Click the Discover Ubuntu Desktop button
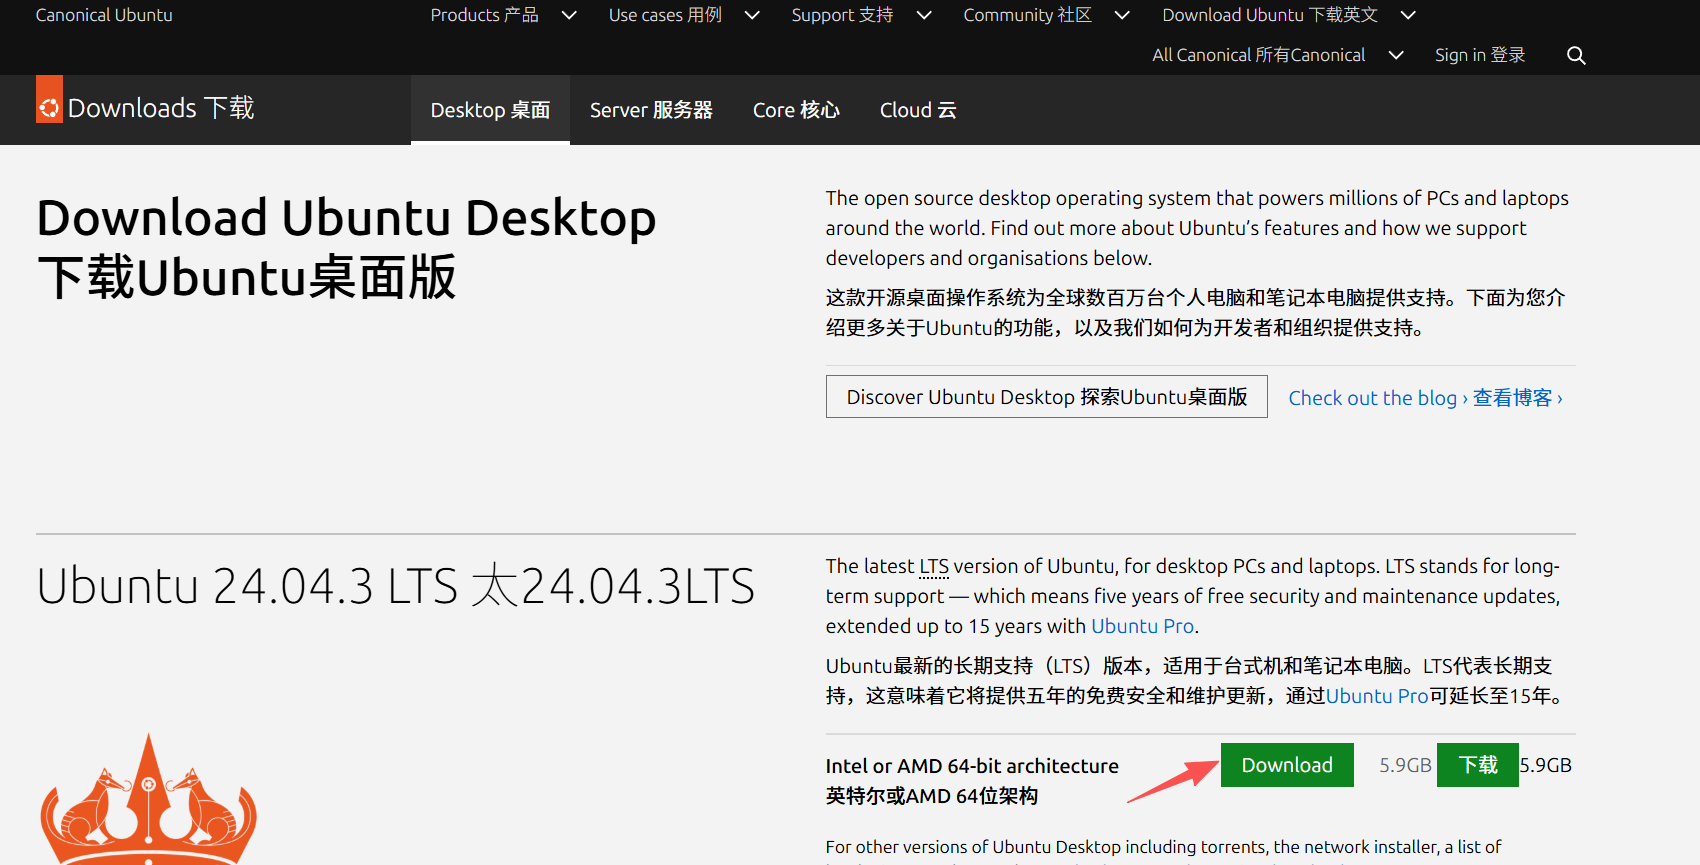The width and height of the screenshot is (1700, 865). [1047, 397]
